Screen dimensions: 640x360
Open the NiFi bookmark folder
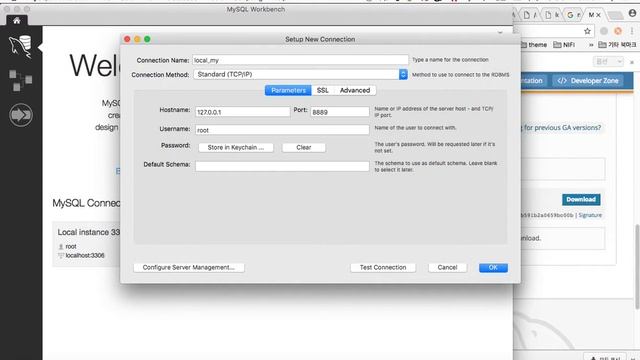(x=564, y=45)
